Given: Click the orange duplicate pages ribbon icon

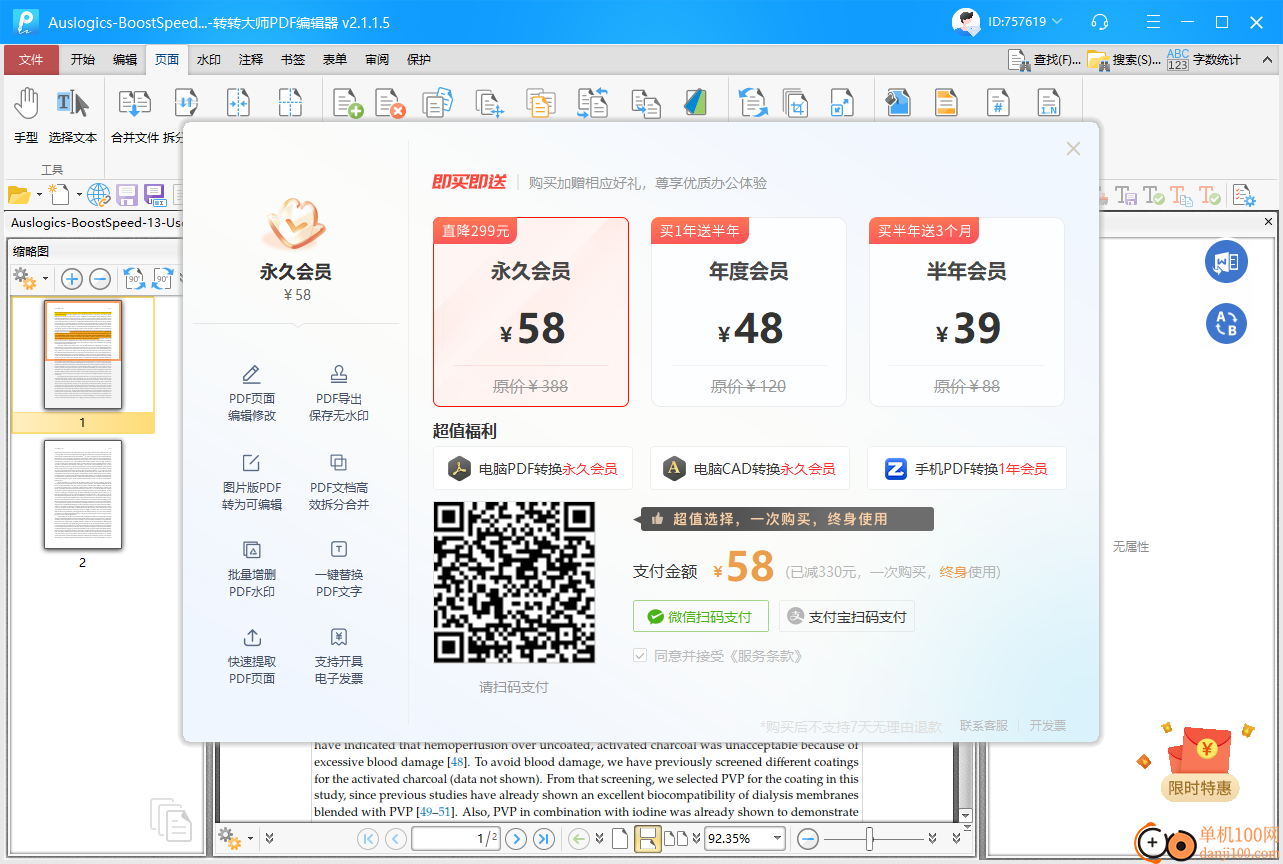Looking at the screenshot, I should tap(541, 103).
